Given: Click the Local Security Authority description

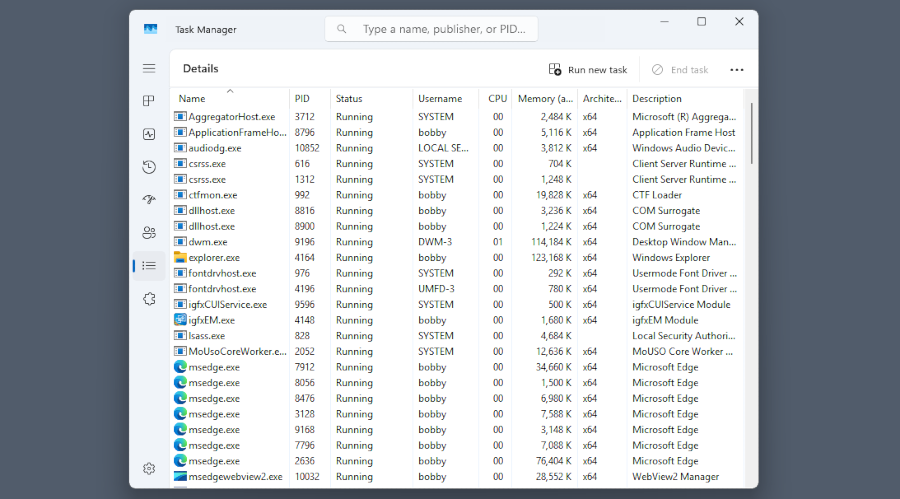Looking at the screenshot, I should coord(684,335).
